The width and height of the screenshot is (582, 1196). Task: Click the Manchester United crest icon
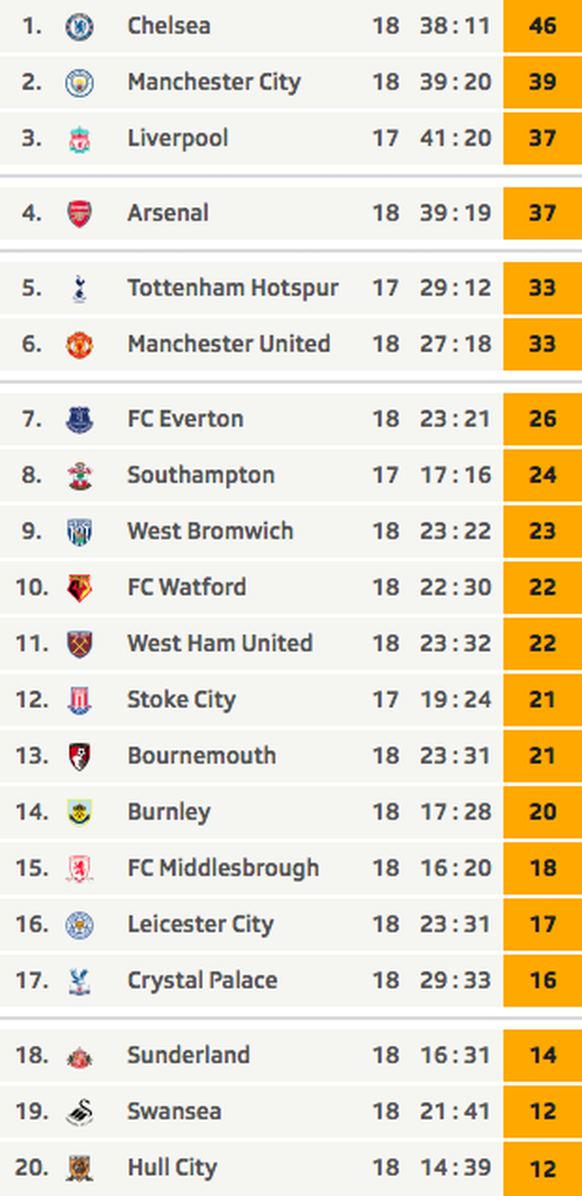click(79, 344)
